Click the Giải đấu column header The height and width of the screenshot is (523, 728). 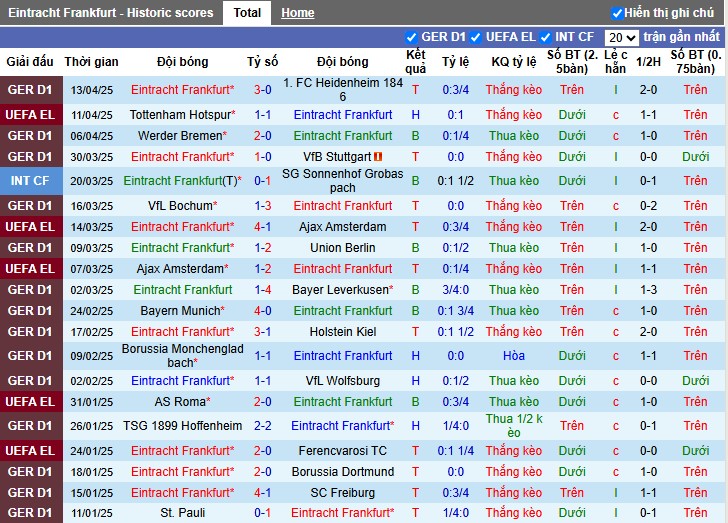(30, 61)
